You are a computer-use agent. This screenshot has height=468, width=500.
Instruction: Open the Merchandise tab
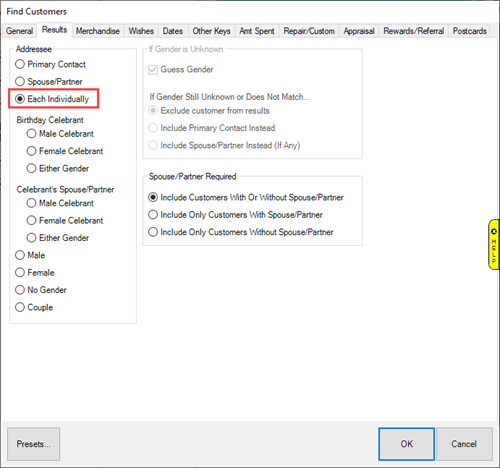[x=98, y=31]
